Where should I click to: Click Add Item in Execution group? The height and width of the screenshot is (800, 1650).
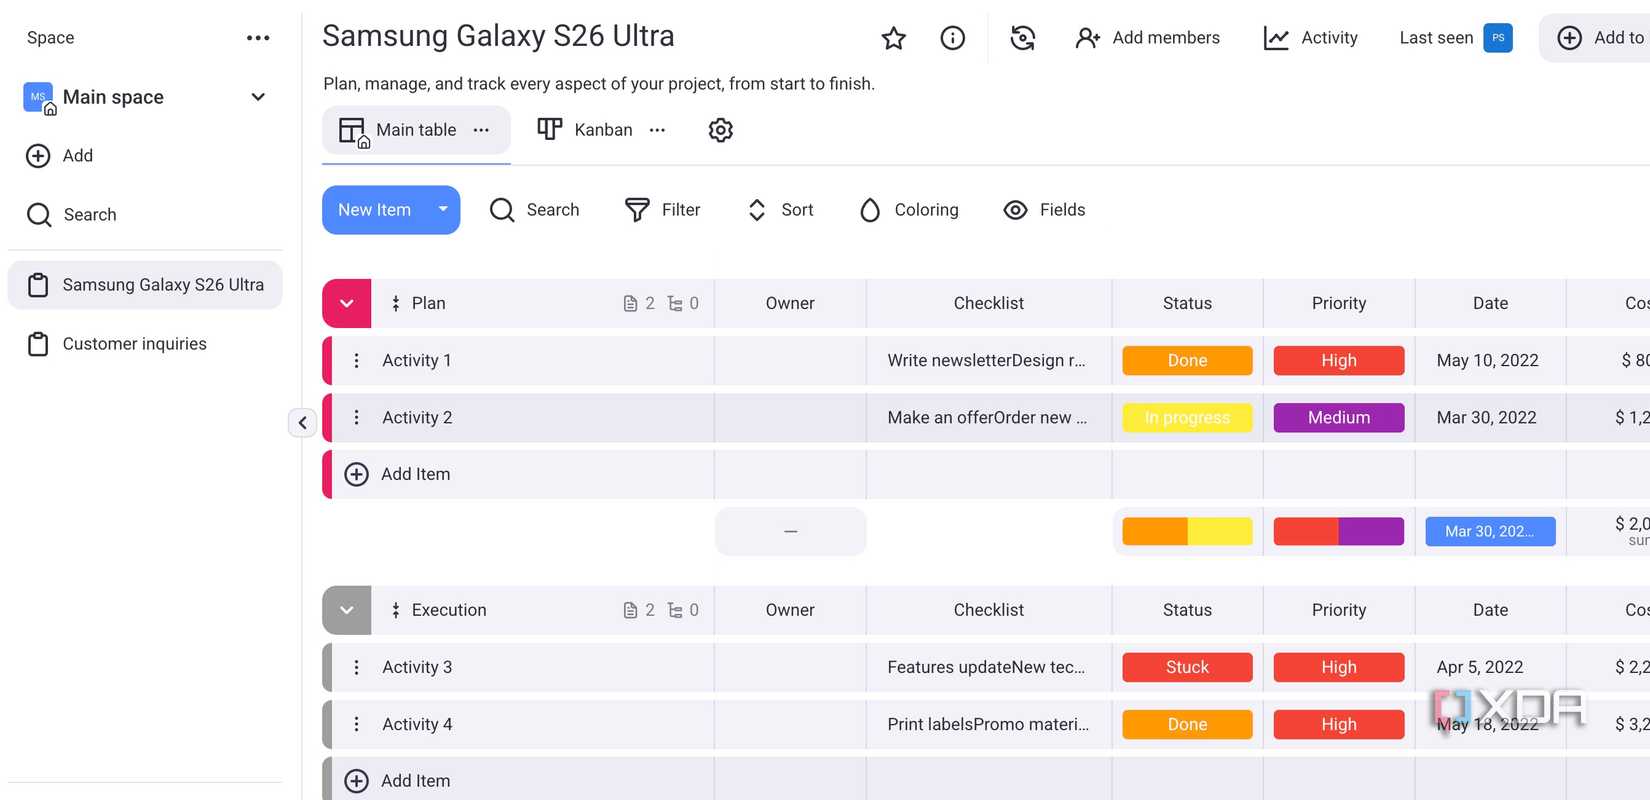398,781
